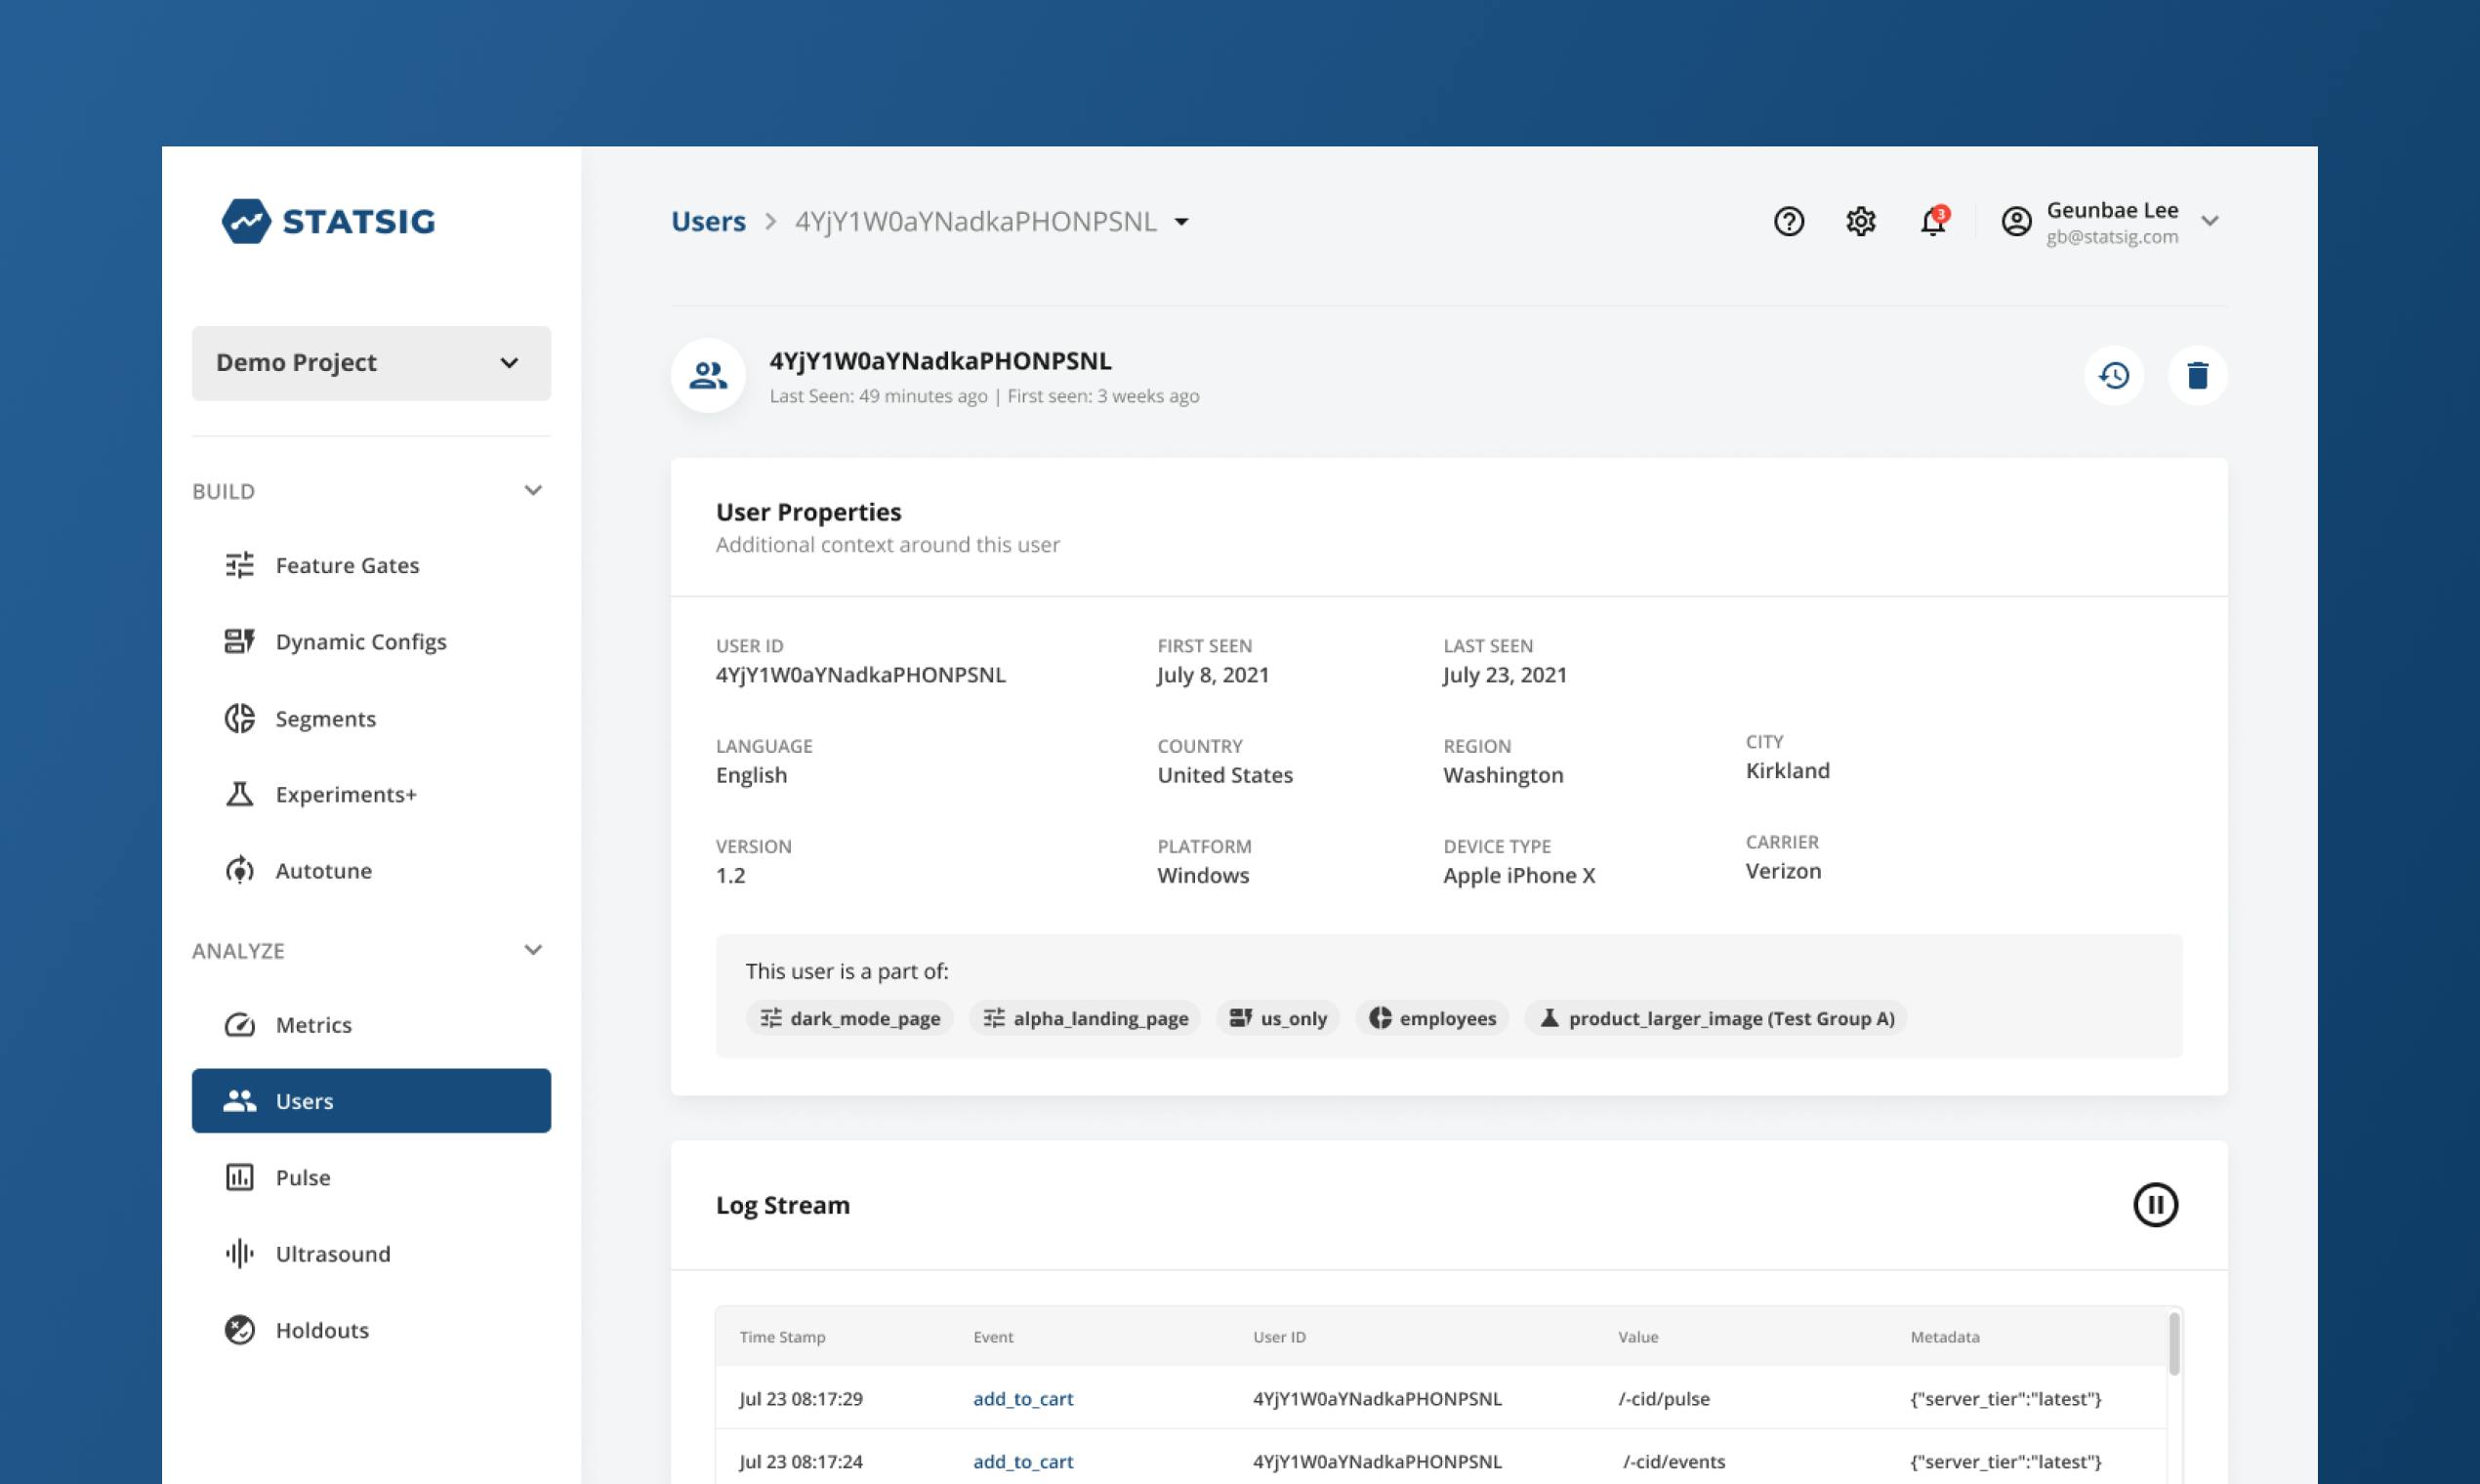Click the Ultrasound waveform icon
2480x1484 pixels.
[x=239, y=1253]
